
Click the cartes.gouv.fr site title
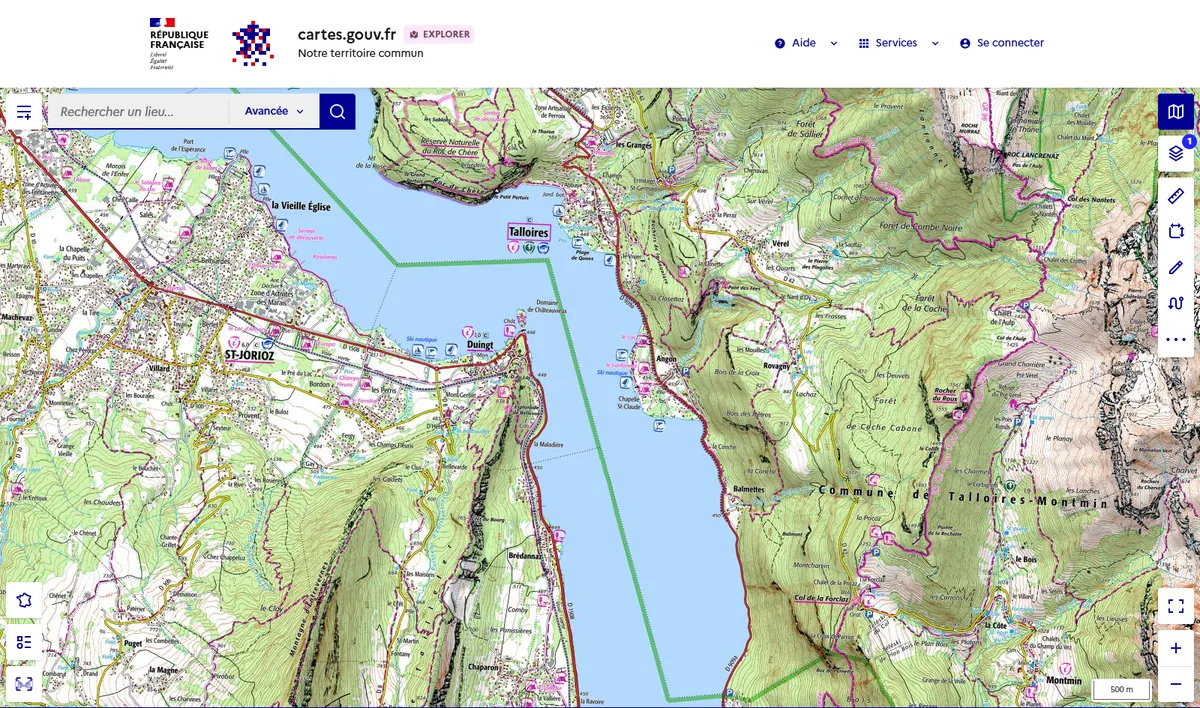click(347, 34)
